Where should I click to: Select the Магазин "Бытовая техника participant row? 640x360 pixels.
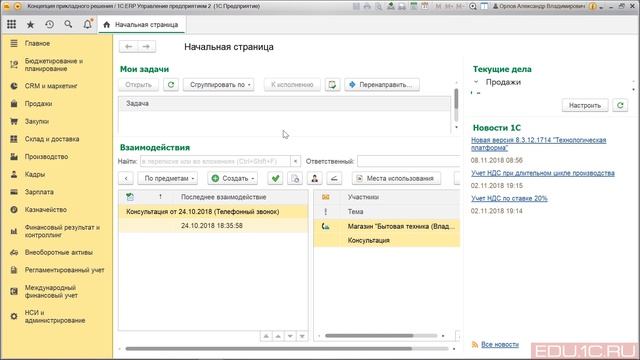pos(387,226)
